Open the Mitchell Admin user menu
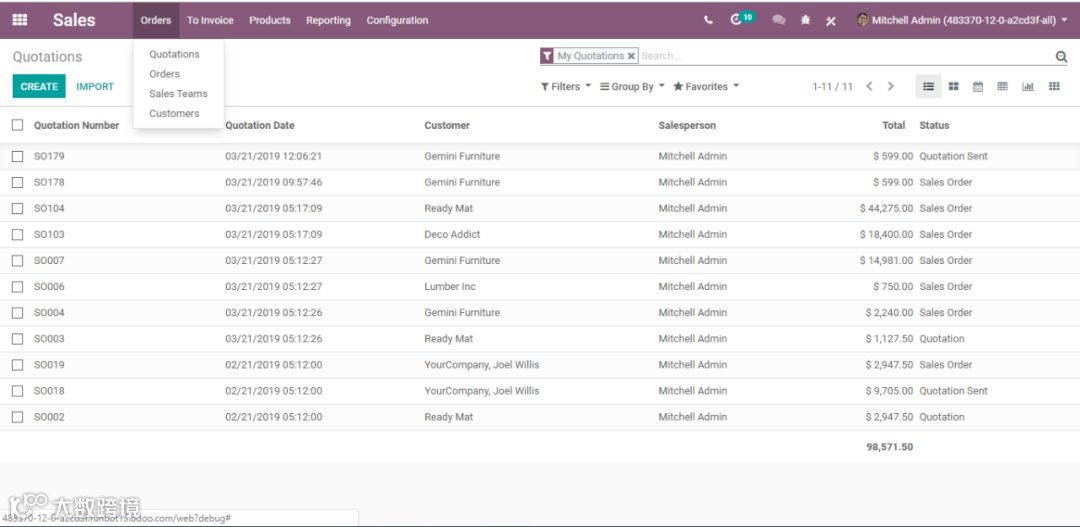 pos(962,20)
